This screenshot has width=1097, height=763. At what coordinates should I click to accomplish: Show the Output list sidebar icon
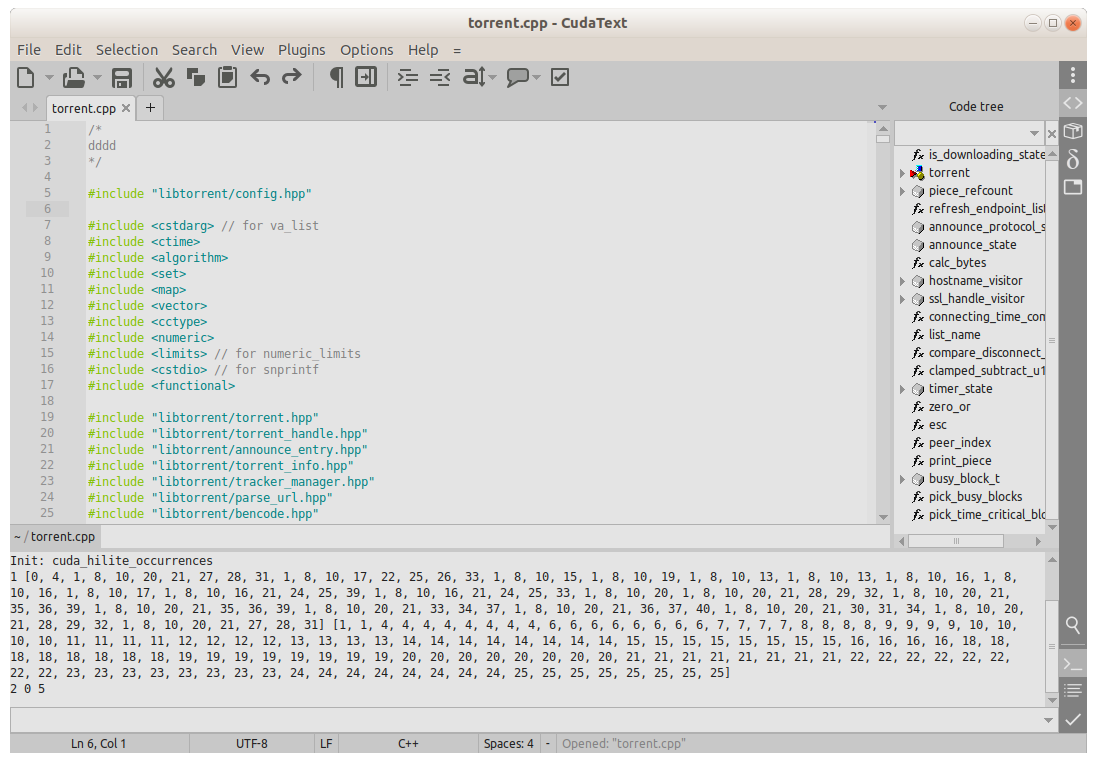[1073, 691]
